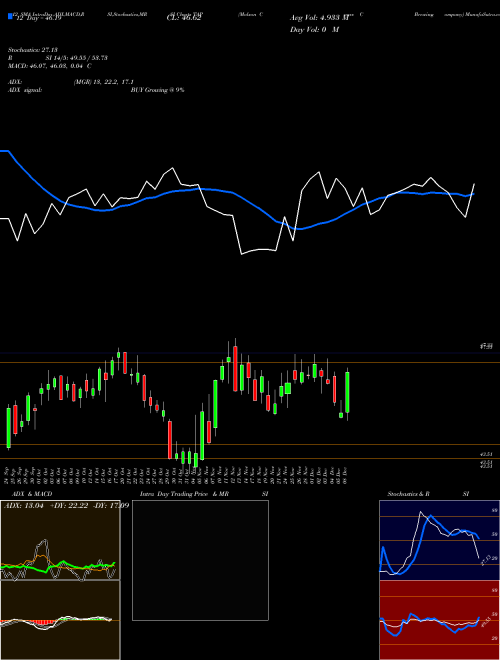Click the 'CL: 46.62' closing price label
Viewport: 500px width, 660px height.
pos(184,18)
